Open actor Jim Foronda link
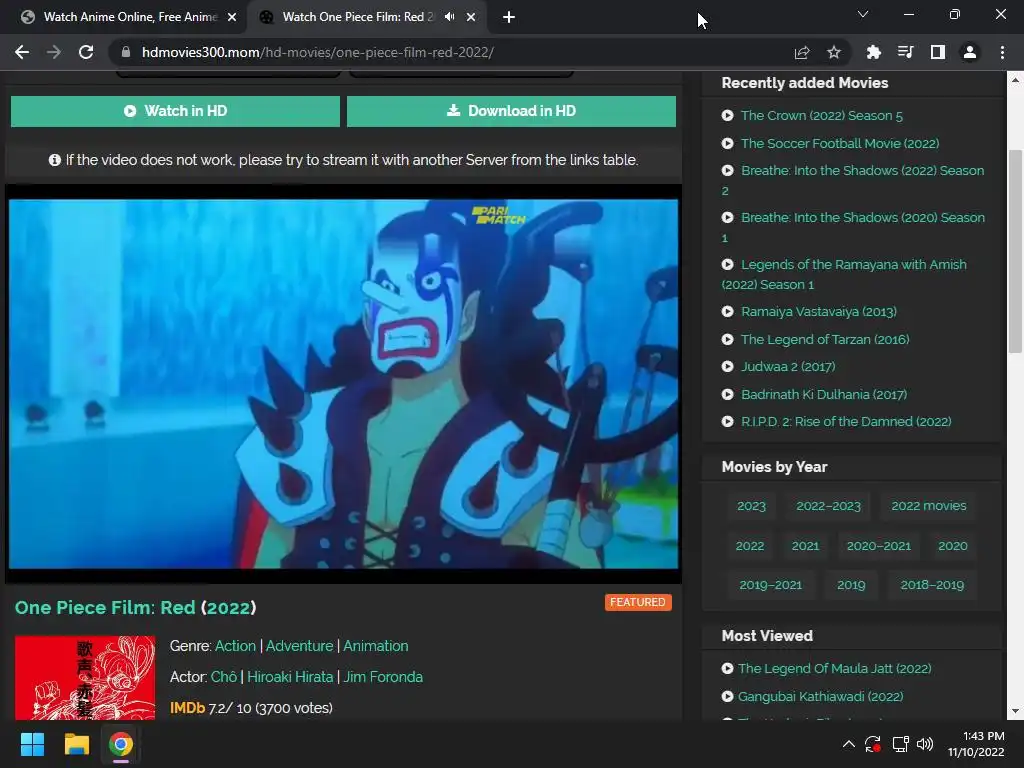The image size is (1024, 768). pos(383,677)
